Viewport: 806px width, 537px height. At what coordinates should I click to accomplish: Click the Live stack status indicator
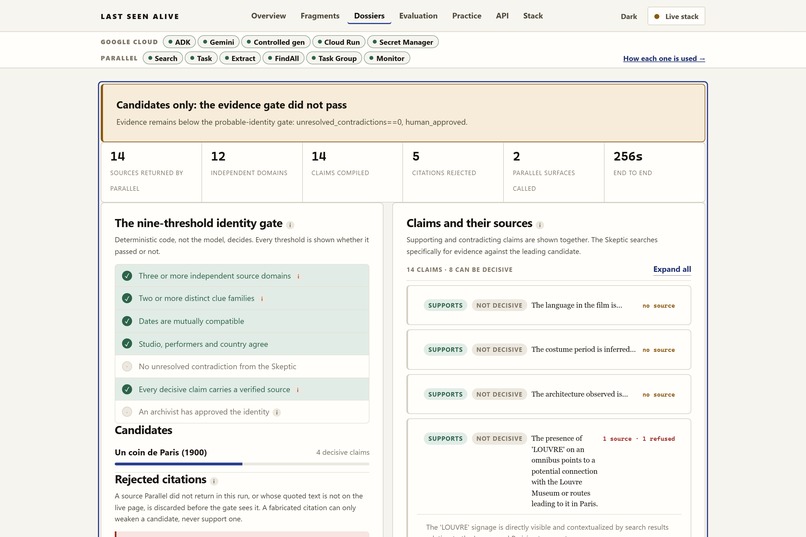[676, 16]
